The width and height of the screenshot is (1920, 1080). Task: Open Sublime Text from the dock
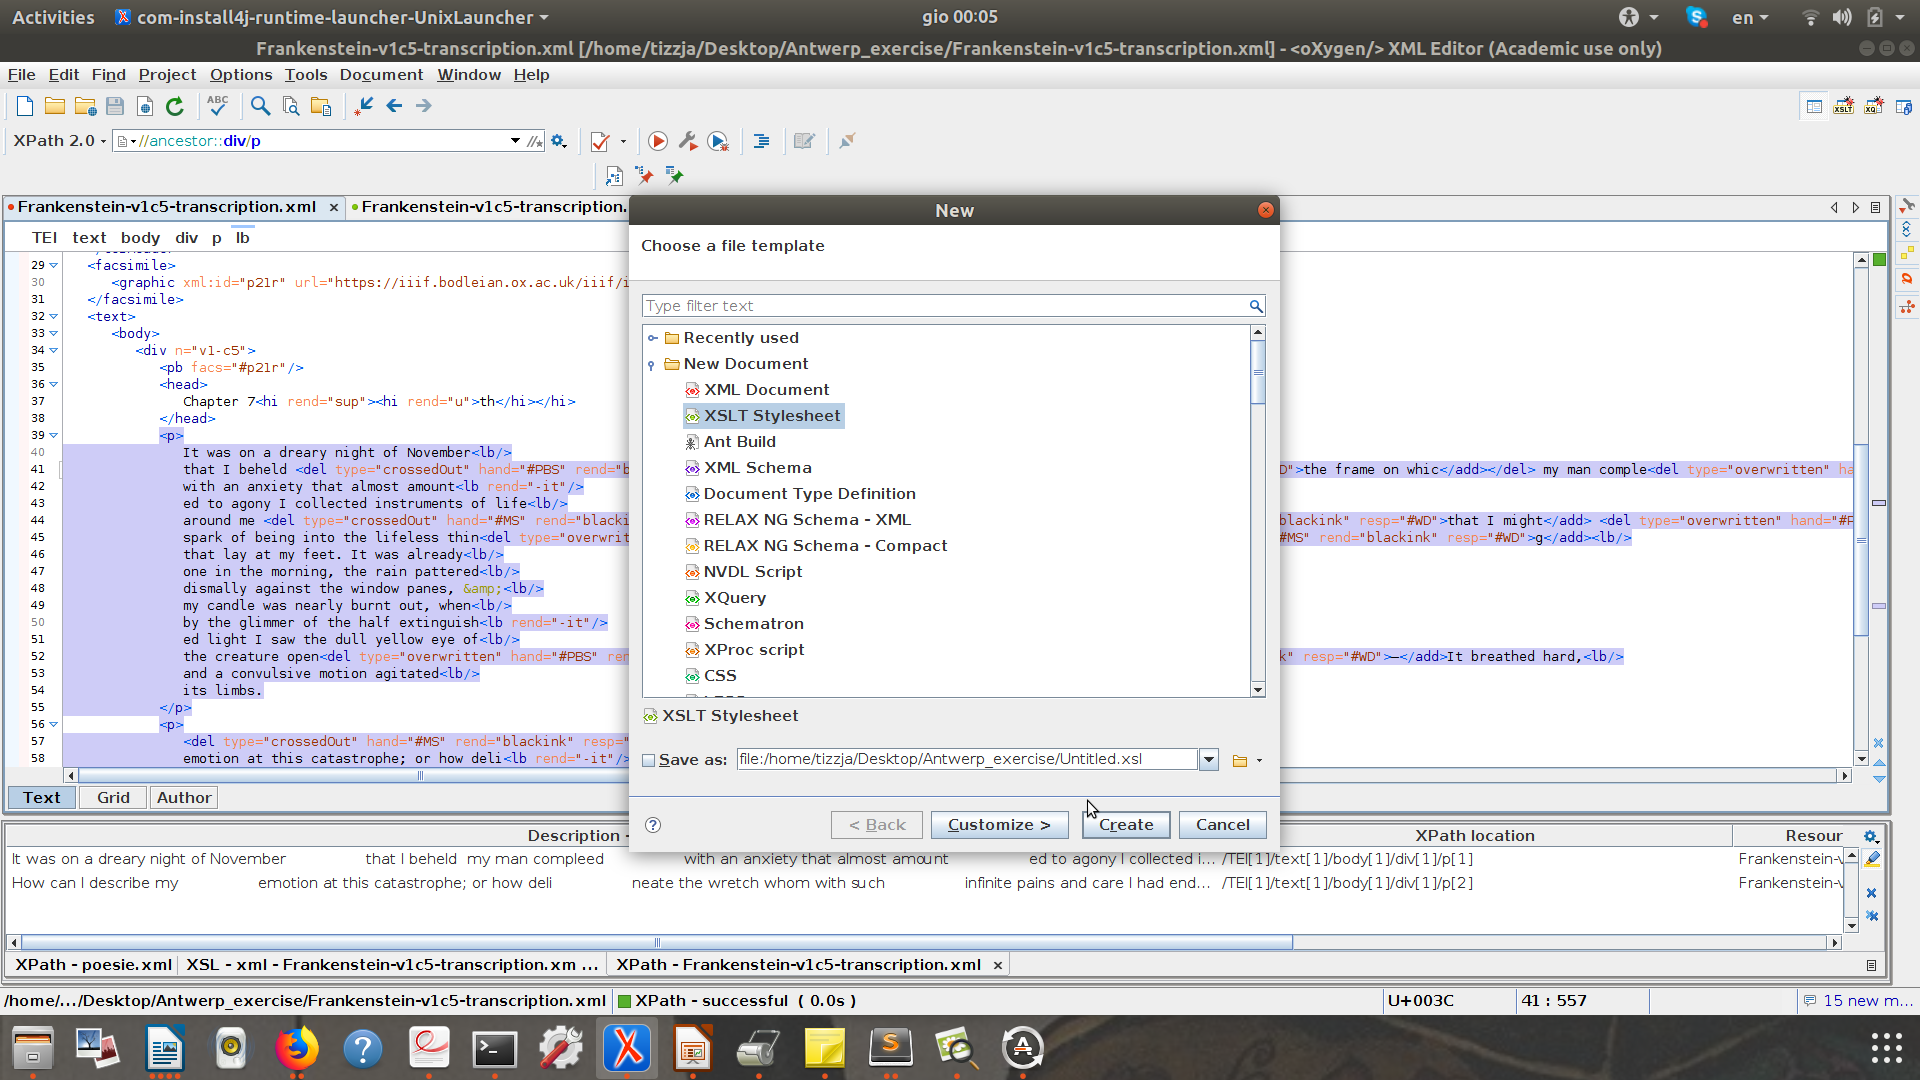(891, 1049)
